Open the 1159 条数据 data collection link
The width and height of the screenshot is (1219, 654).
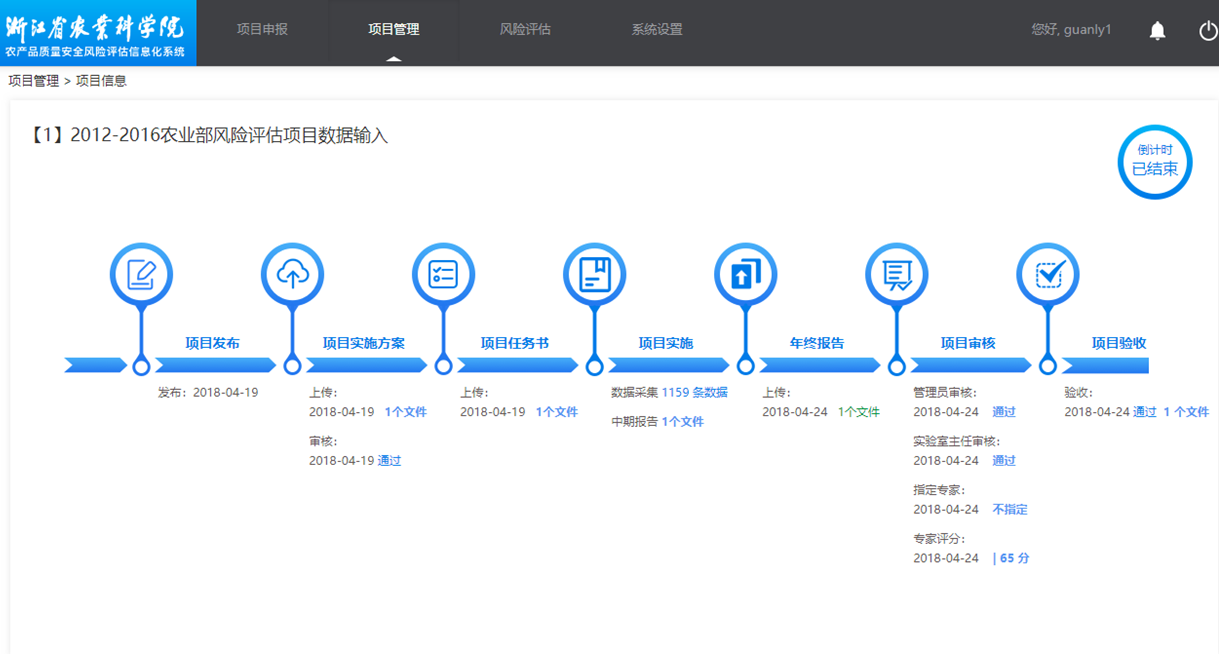(x=694, y=393)
